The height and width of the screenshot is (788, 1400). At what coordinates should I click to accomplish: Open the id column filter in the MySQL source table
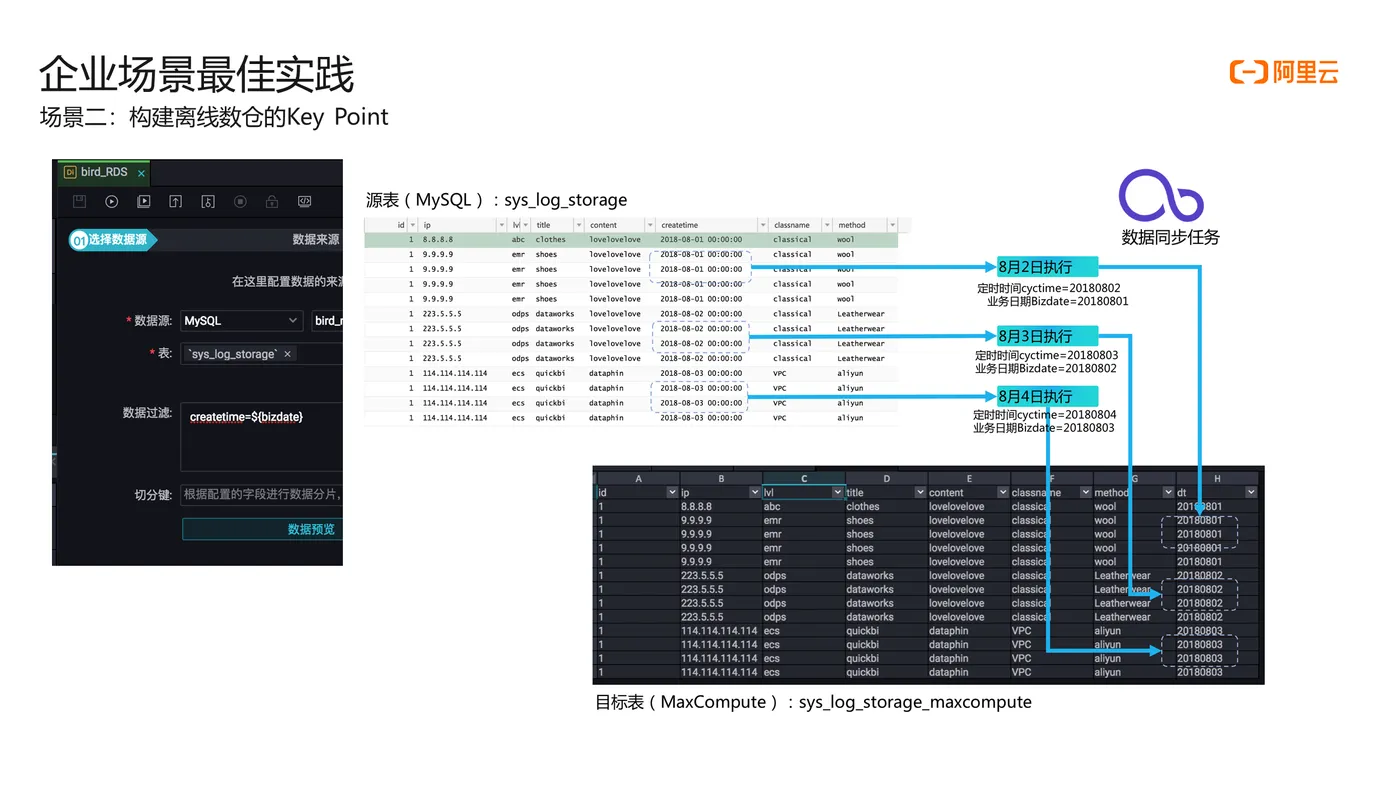click(412, 225)
